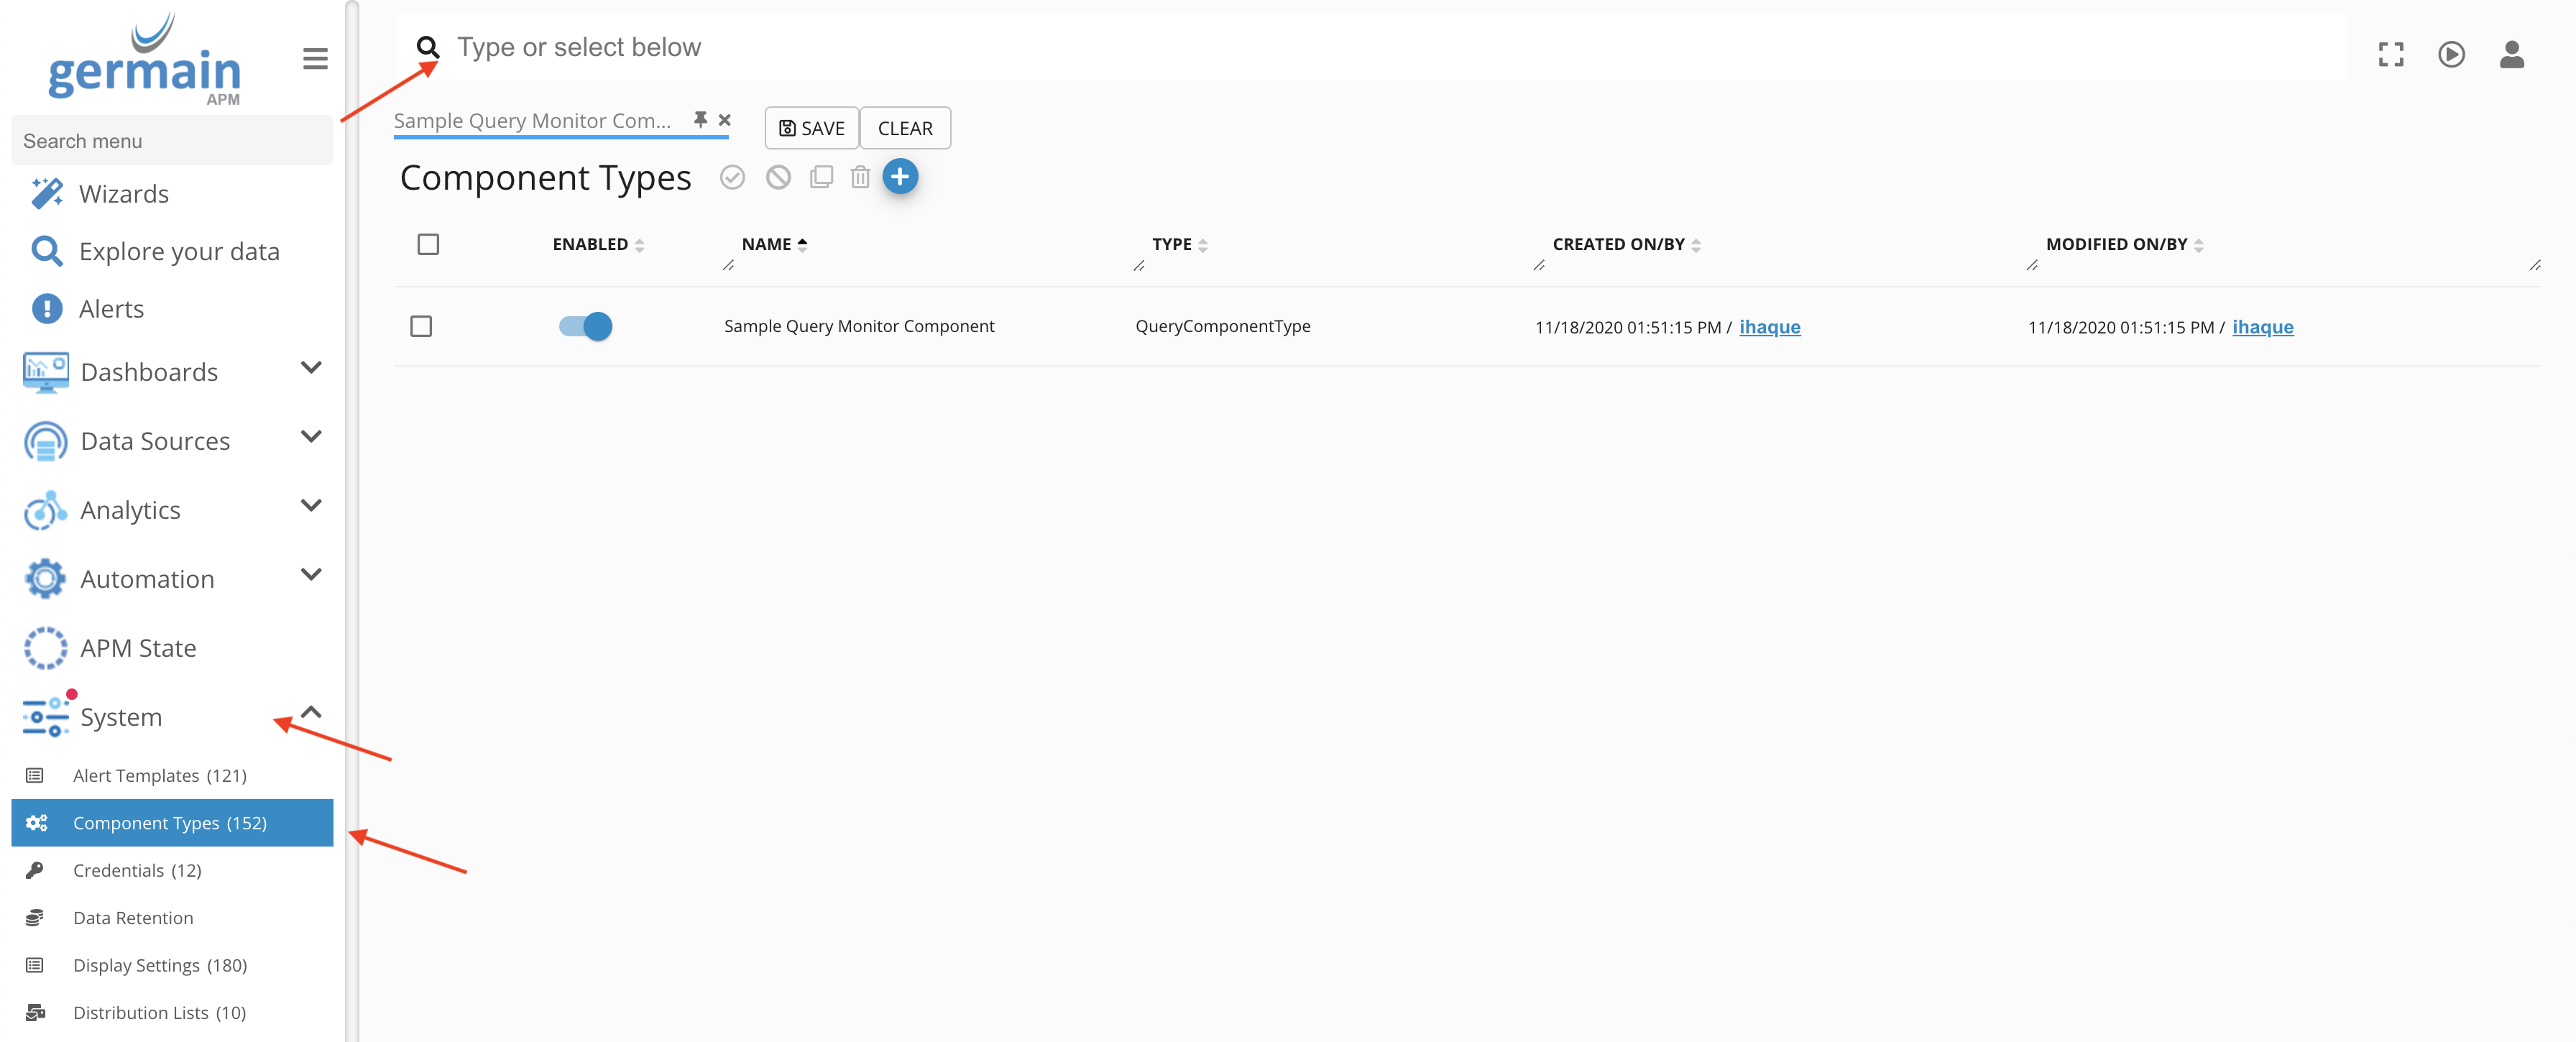
Task: Click the duplicate copy icon
Action: pyautogui.click(x=821, y=178)
